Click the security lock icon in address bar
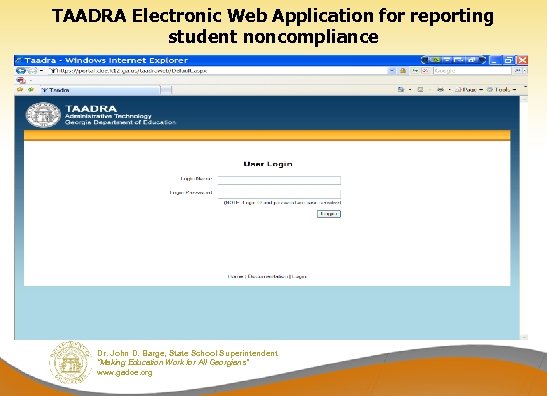The image size is (547, 396). click(x=403, y=71)
